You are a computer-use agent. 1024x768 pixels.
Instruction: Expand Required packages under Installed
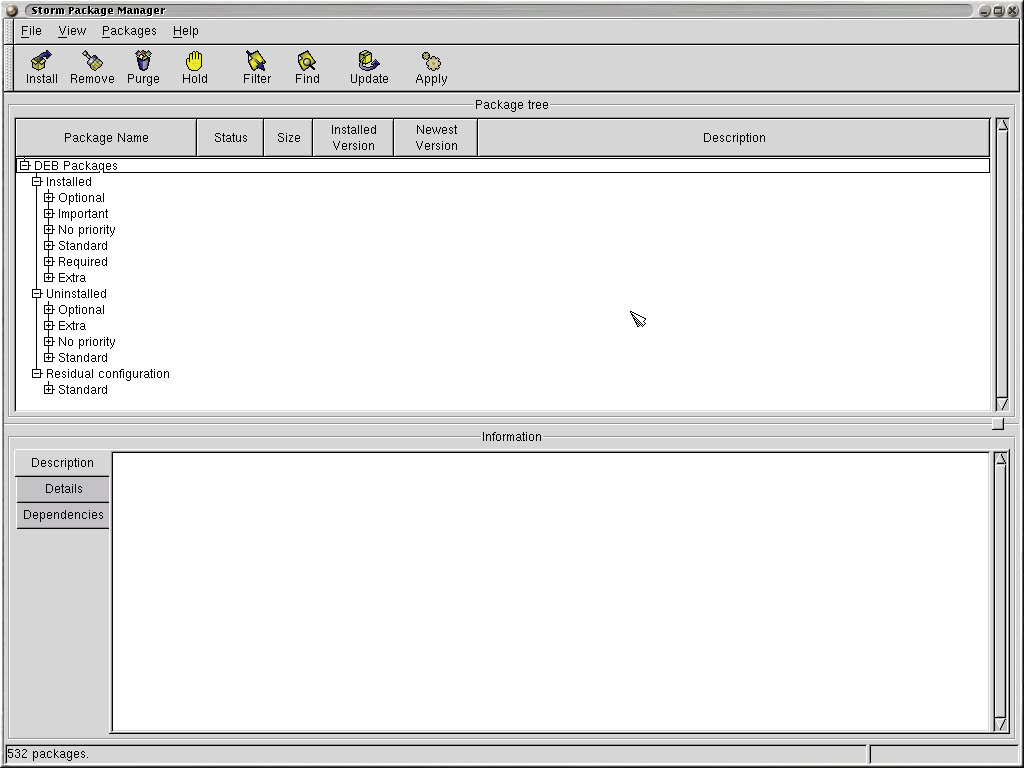[49, 262]
